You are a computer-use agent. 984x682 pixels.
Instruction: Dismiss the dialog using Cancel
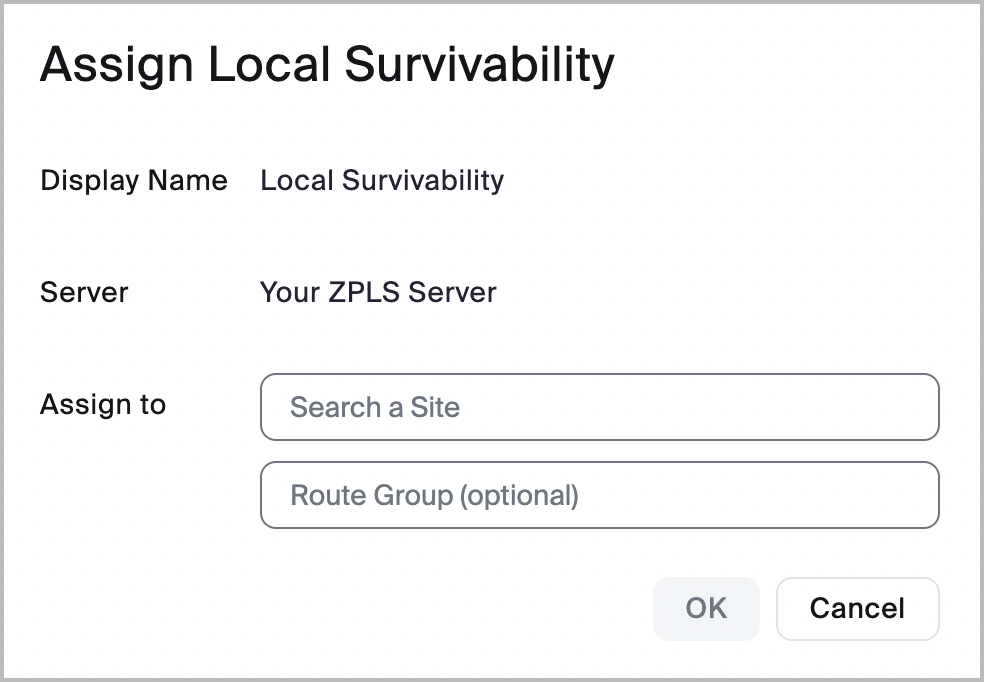pos(857,608)
